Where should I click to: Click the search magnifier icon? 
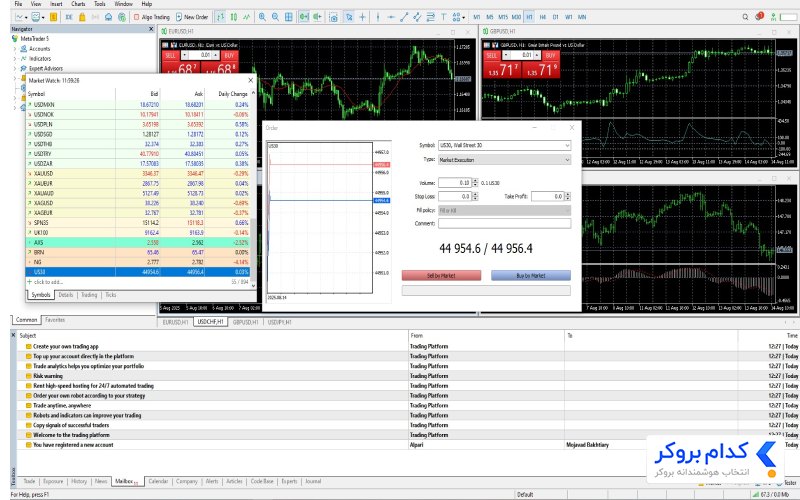point(745,17)
